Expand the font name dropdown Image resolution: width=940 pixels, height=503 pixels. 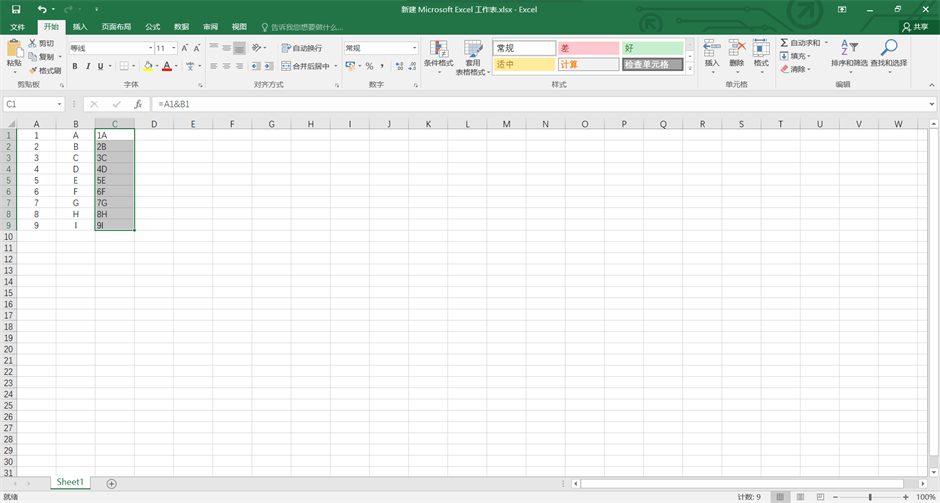(x=149, y=48)
